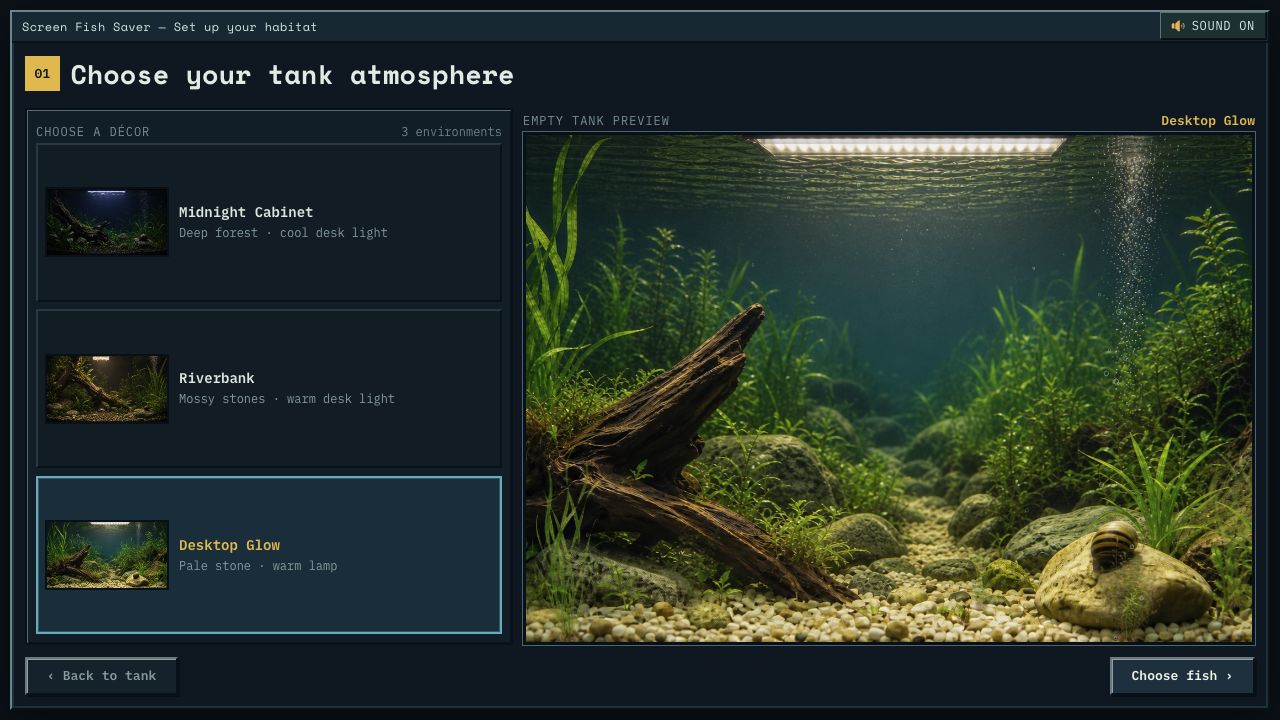
Task: Click the 'Choose your tank atmosphere' heading
Action: point(292,75)
